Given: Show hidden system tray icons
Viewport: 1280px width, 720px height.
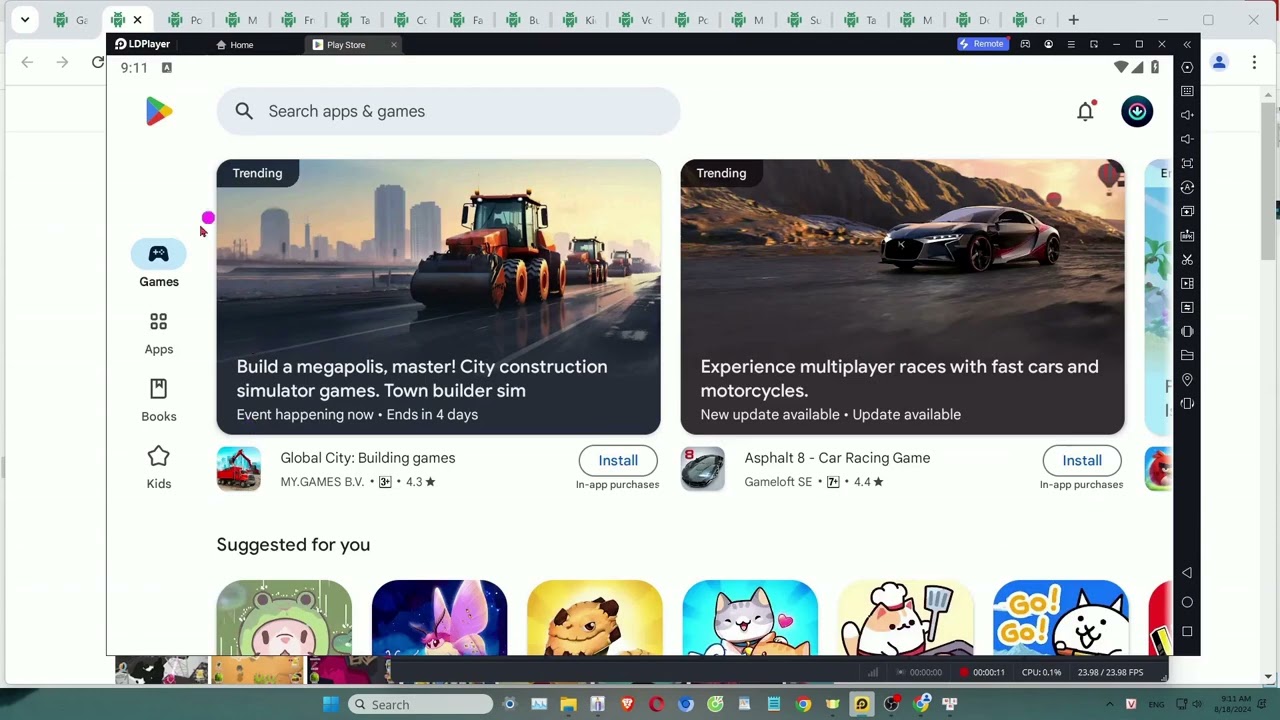Looking at the screenshot, I should click(1109, 704).
